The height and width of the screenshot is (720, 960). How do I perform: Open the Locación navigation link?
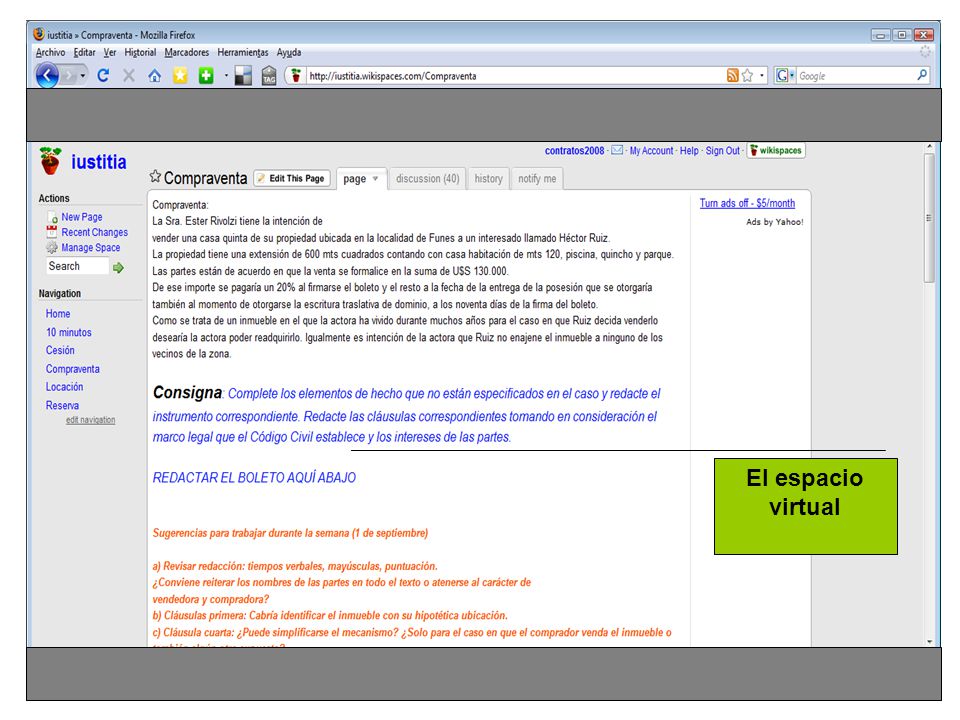click(x=64, y=387)
